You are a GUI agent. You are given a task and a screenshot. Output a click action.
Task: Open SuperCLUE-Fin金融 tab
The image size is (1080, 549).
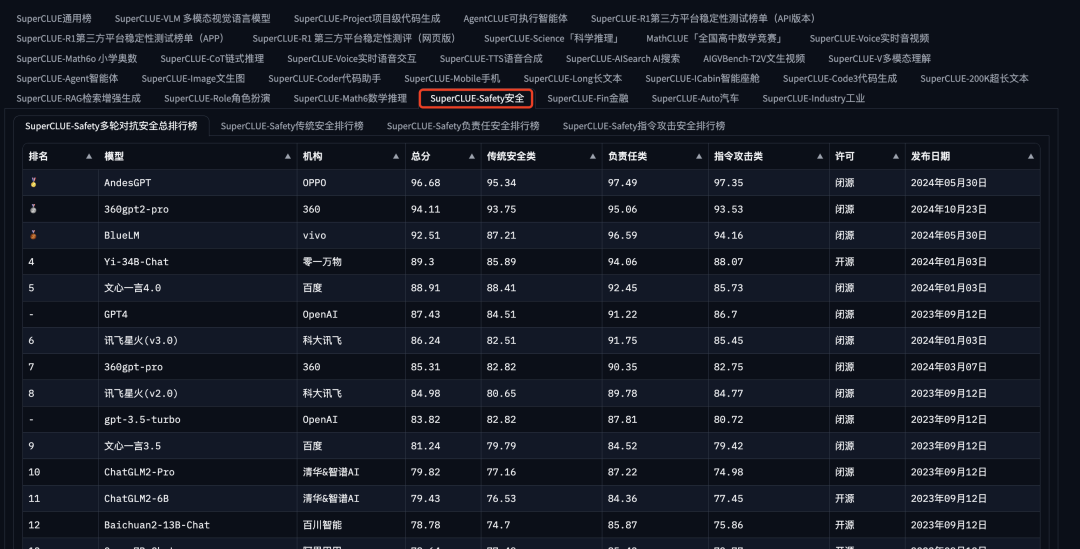[x=588, y=99]
